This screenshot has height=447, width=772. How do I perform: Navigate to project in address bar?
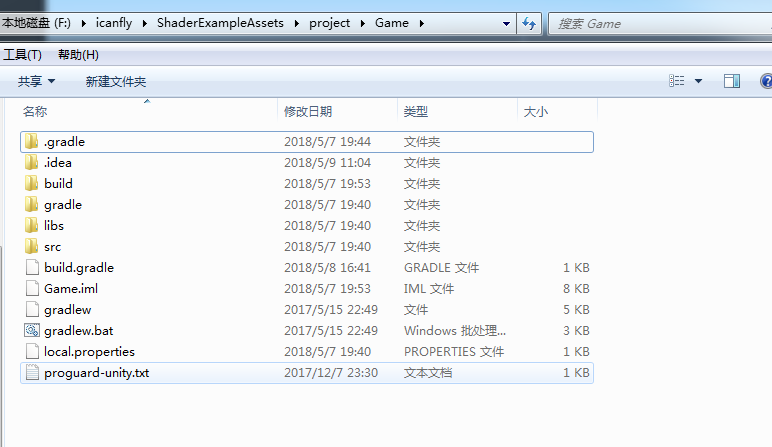tap(329, 23)
